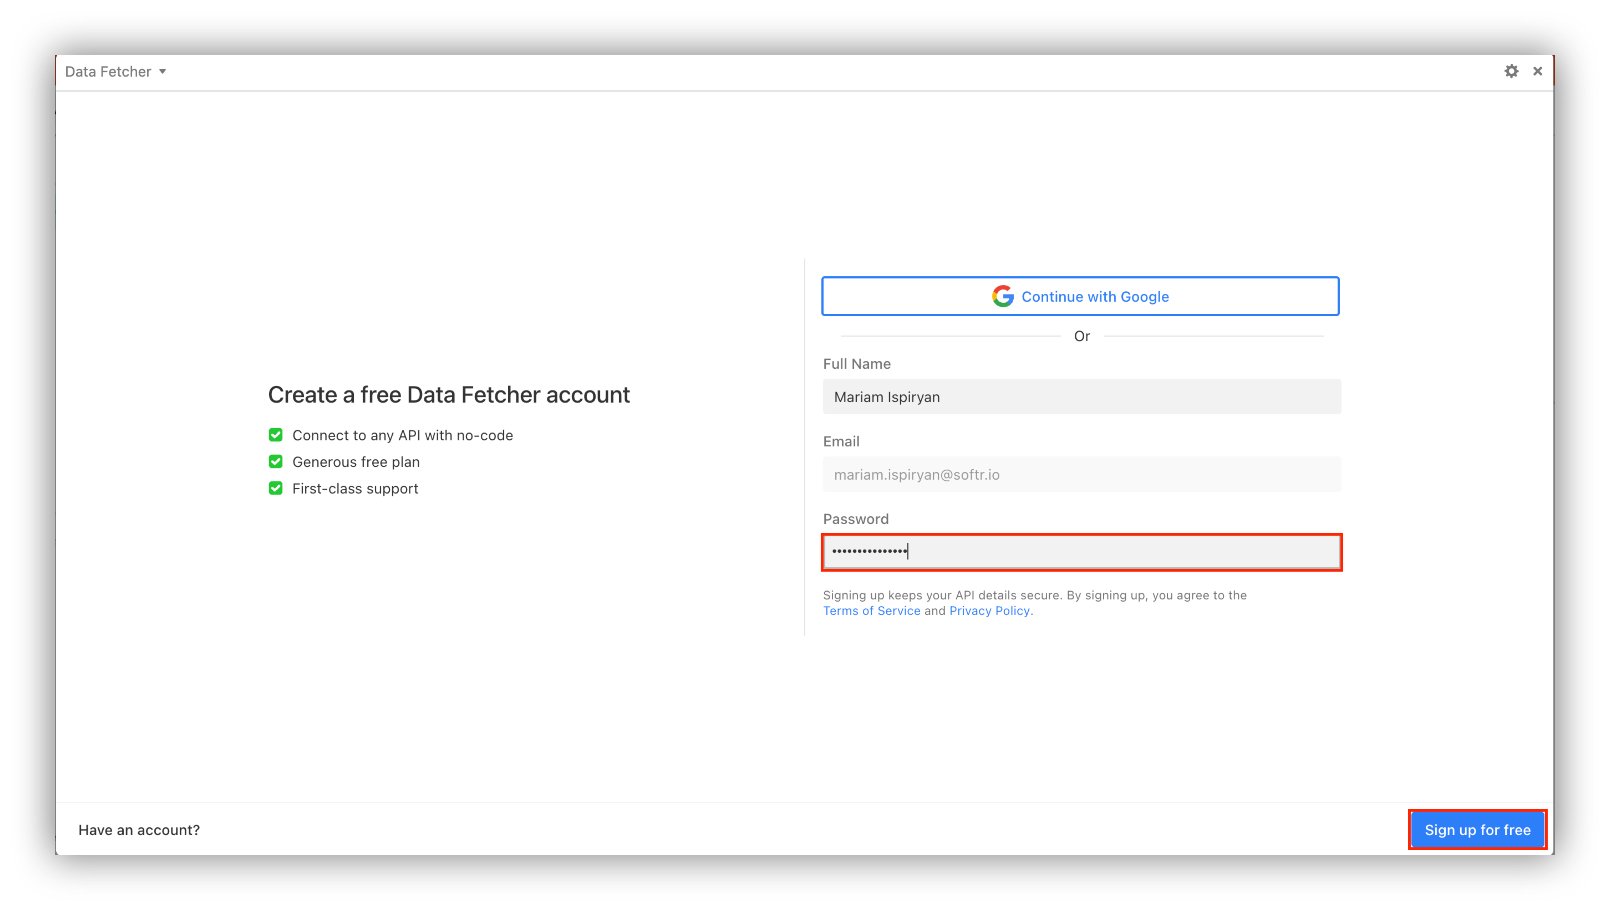Continue with Google sign-in button
1610x910 pixels.
pos(1080,296)
